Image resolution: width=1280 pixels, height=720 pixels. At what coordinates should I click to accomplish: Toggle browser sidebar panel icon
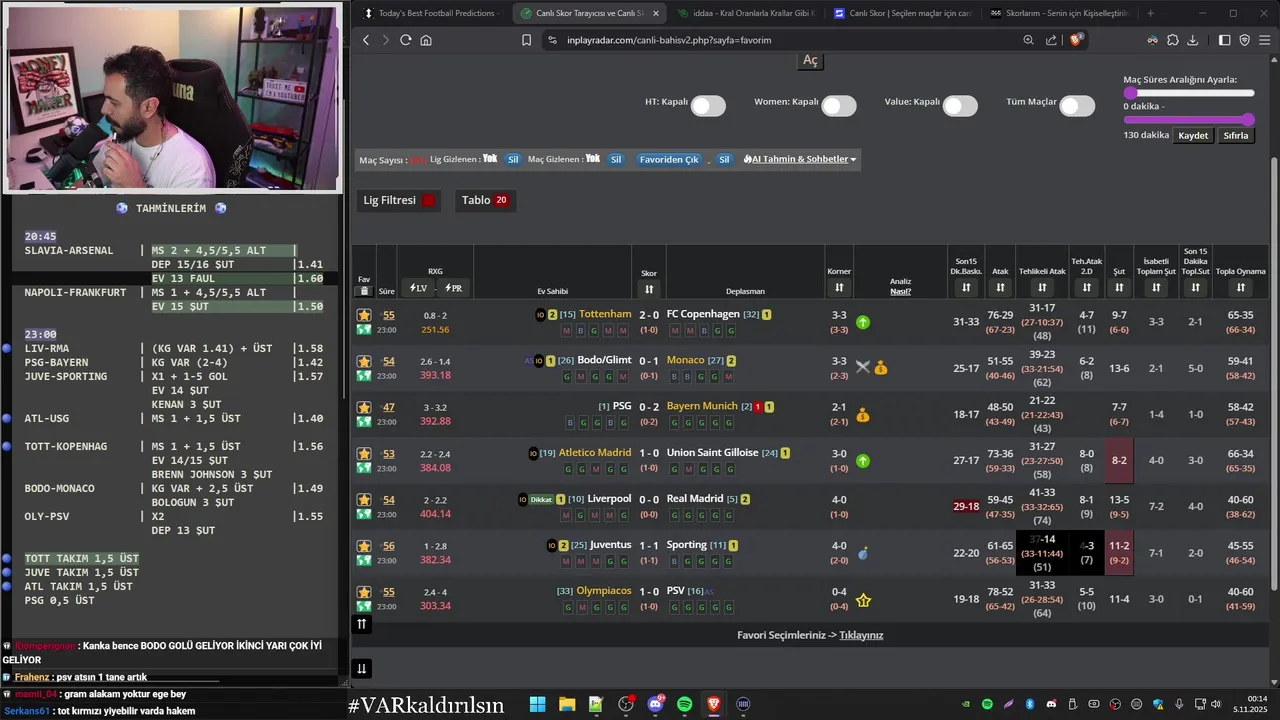1224,40
